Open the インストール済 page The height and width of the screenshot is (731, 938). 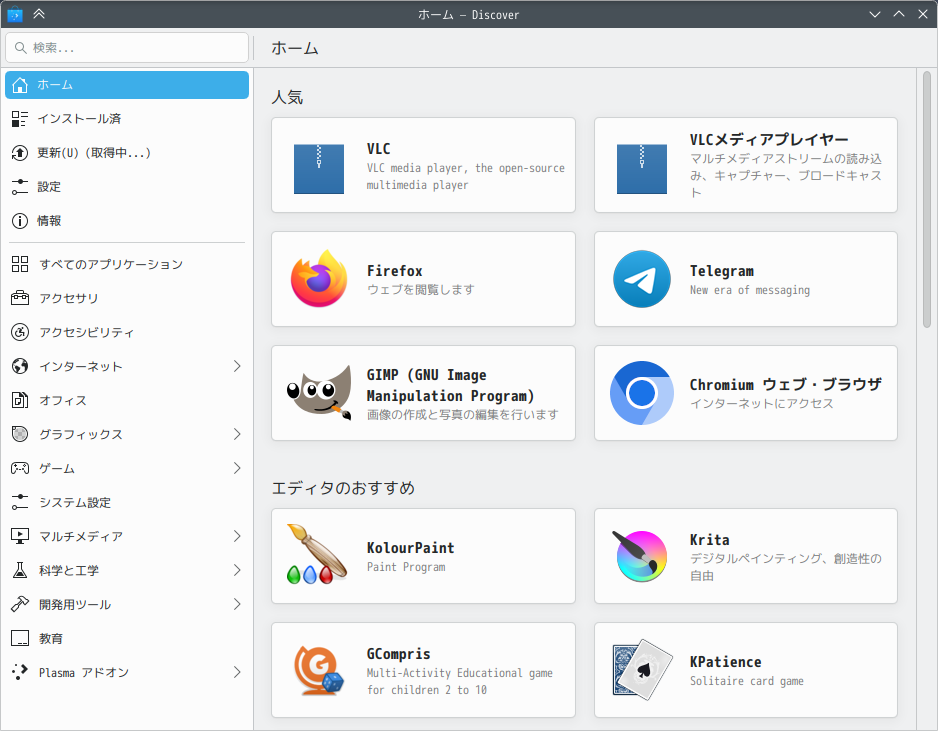click(x=127, y=119)
